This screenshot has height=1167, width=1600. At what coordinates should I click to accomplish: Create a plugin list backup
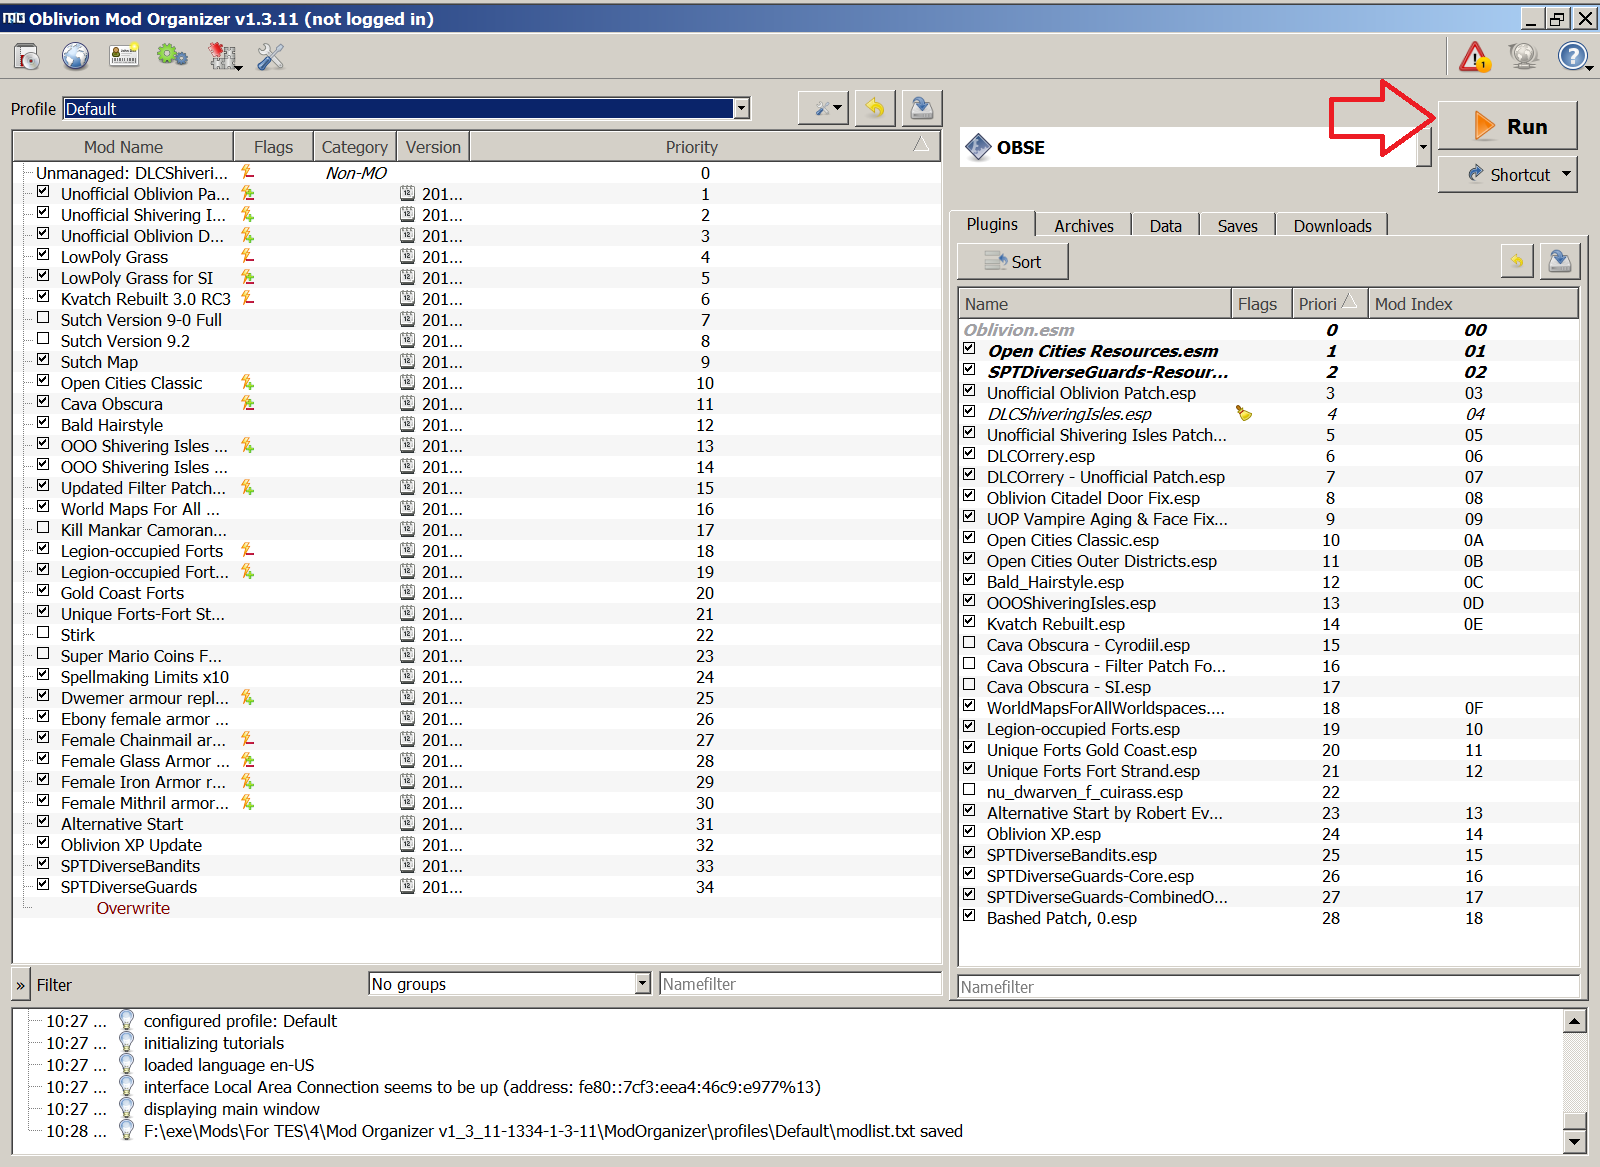coord(1559,262)
